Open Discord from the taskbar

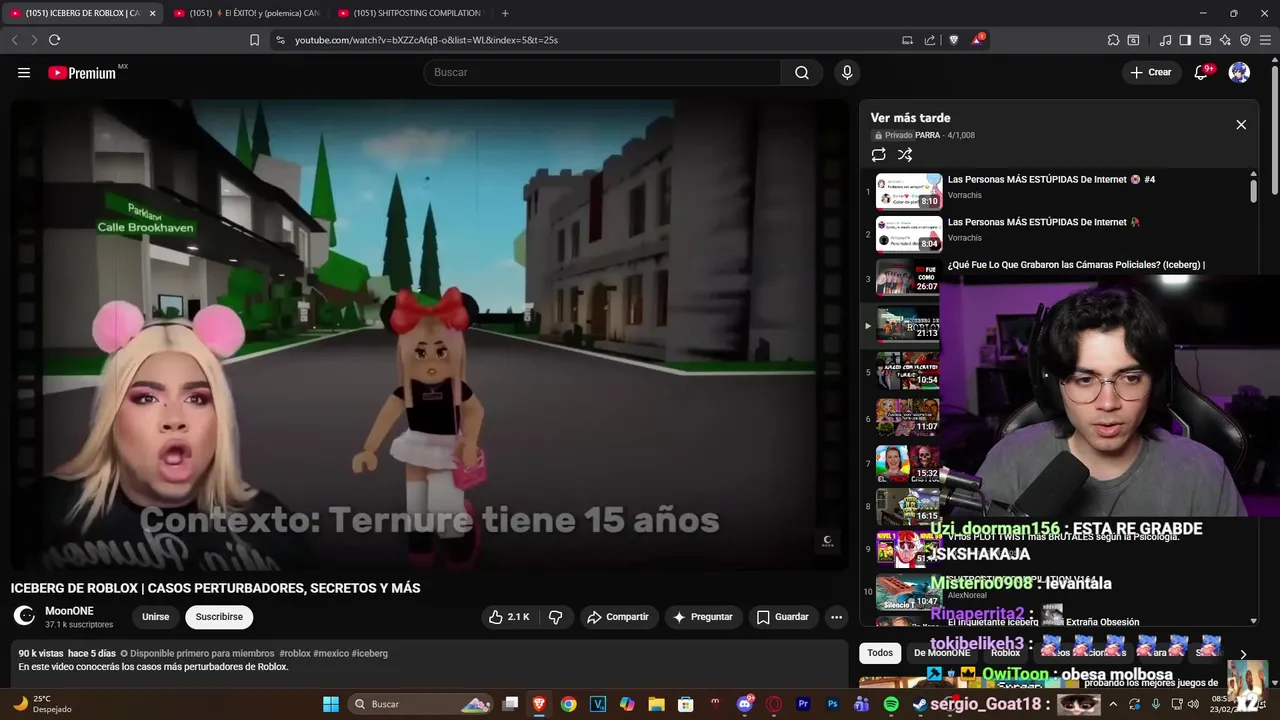point(744,704)
